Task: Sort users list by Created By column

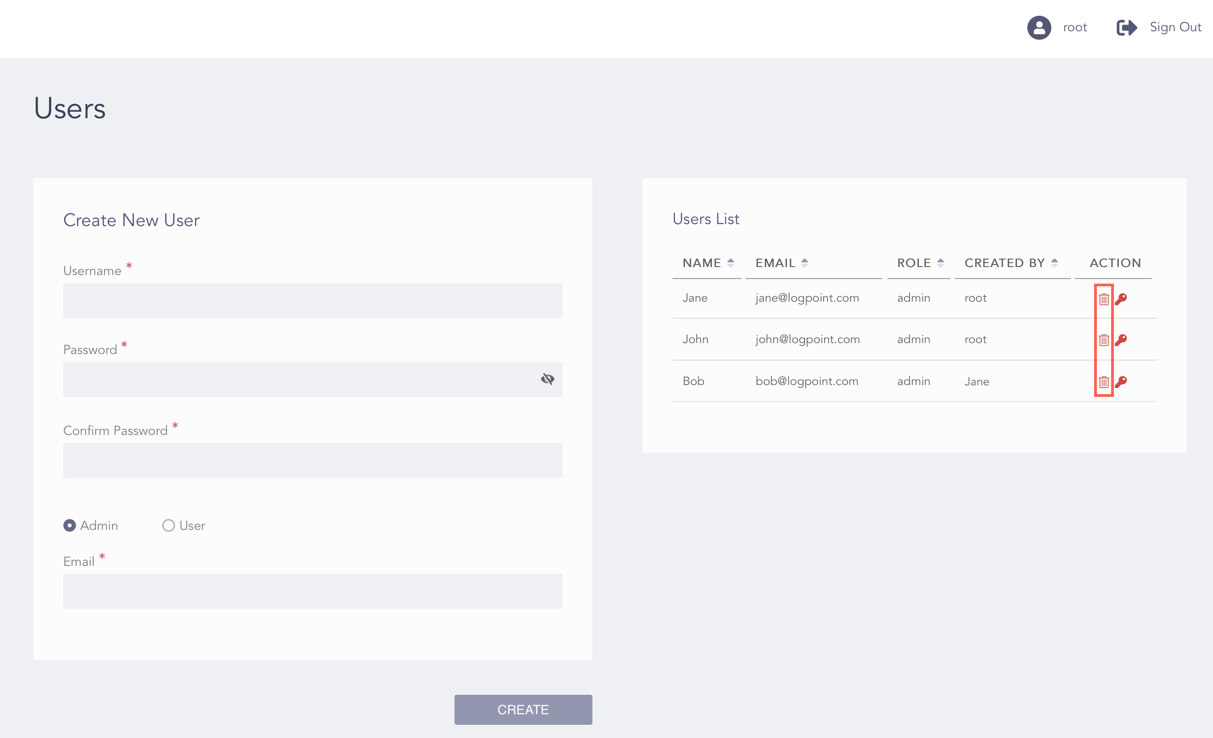Action: pos(1054,263)
